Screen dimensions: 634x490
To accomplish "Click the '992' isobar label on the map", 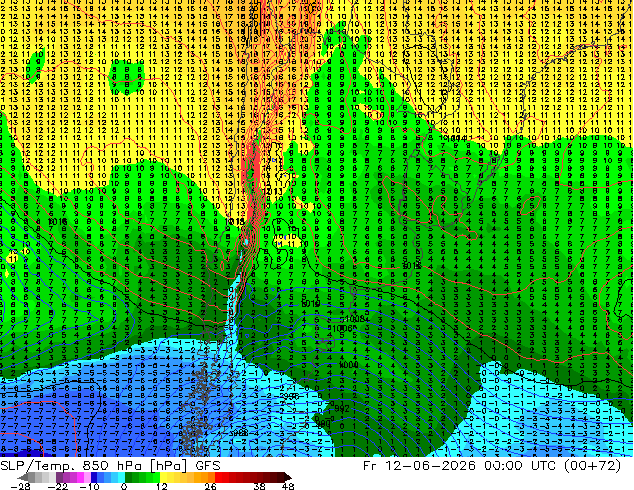I will [342, 409].
